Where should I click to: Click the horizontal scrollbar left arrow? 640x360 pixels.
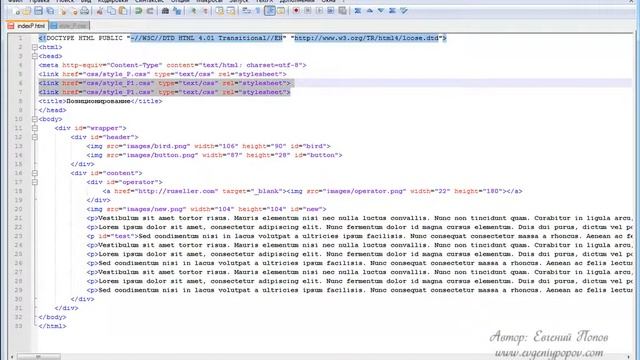pos(11,357)
